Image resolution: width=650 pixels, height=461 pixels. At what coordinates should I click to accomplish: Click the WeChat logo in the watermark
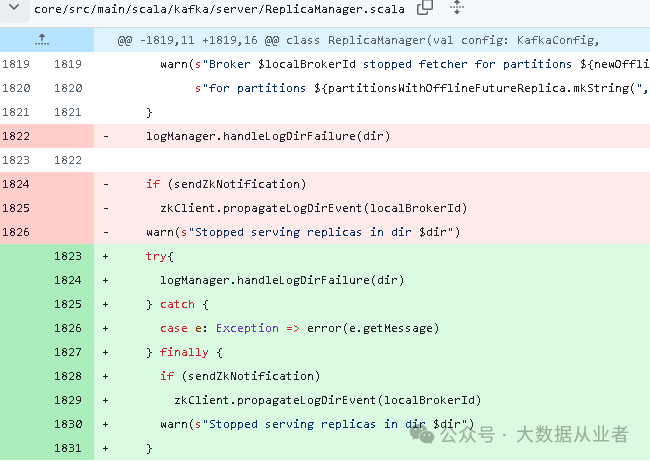coord(422,434)
